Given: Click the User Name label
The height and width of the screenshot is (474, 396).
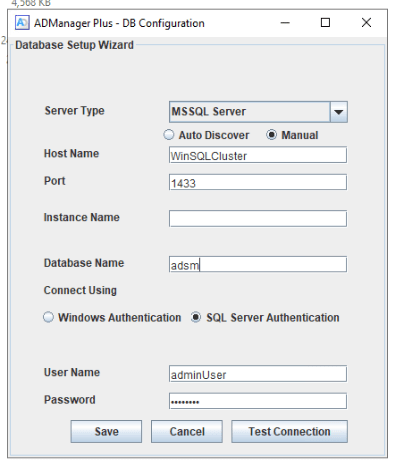Looking at the screenshot, I should [72, 372].
